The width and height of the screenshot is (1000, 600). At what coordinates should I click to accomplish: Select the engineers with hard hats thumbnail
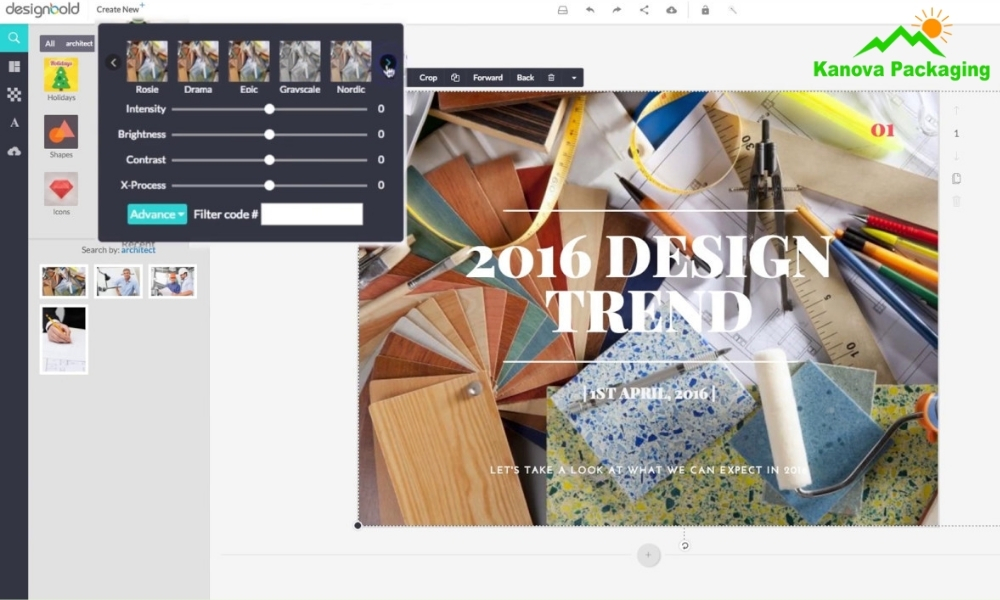(173, 281)
